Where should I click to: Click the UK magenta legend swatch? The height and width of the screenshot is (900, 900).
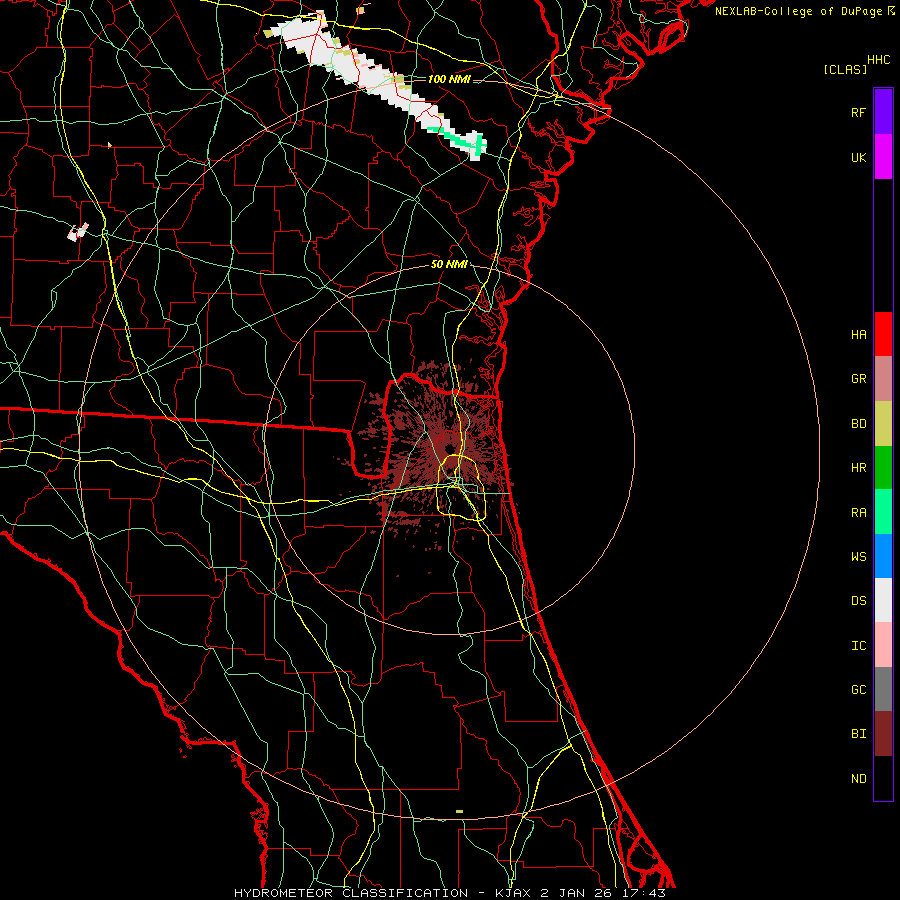[883, 157]
